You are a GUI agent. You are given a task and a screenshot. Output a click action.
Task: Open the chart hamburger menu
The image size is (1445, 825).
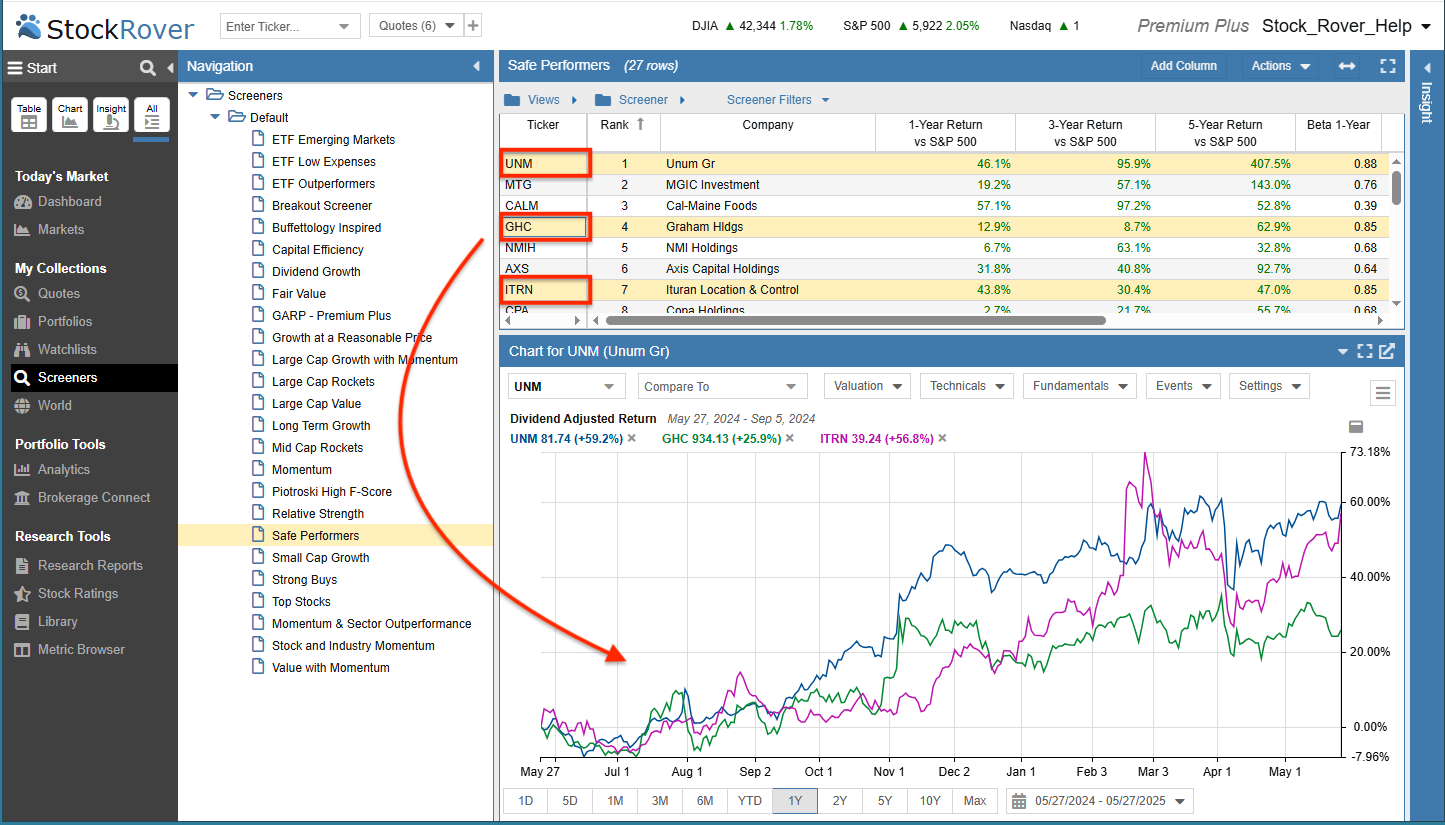pyautogui.click(x=1383, y=393)
